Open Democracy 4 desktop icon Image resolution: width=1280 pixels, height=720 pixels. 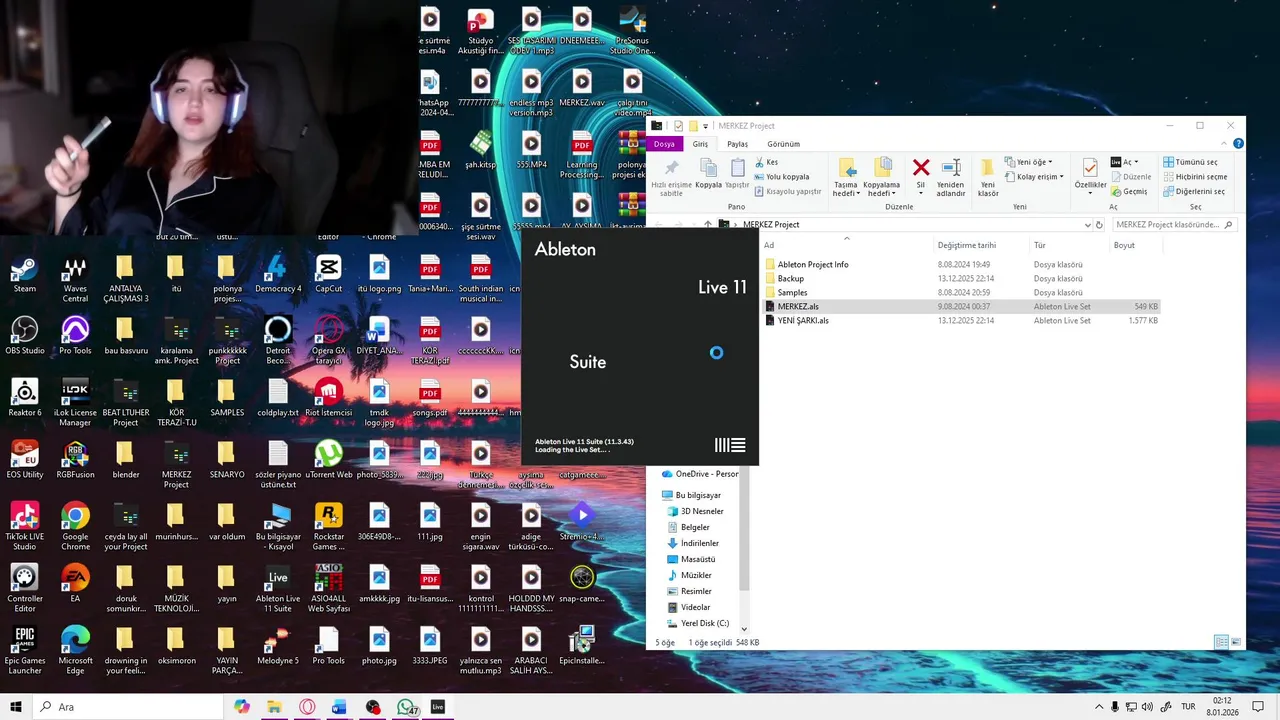pos(278,275)
